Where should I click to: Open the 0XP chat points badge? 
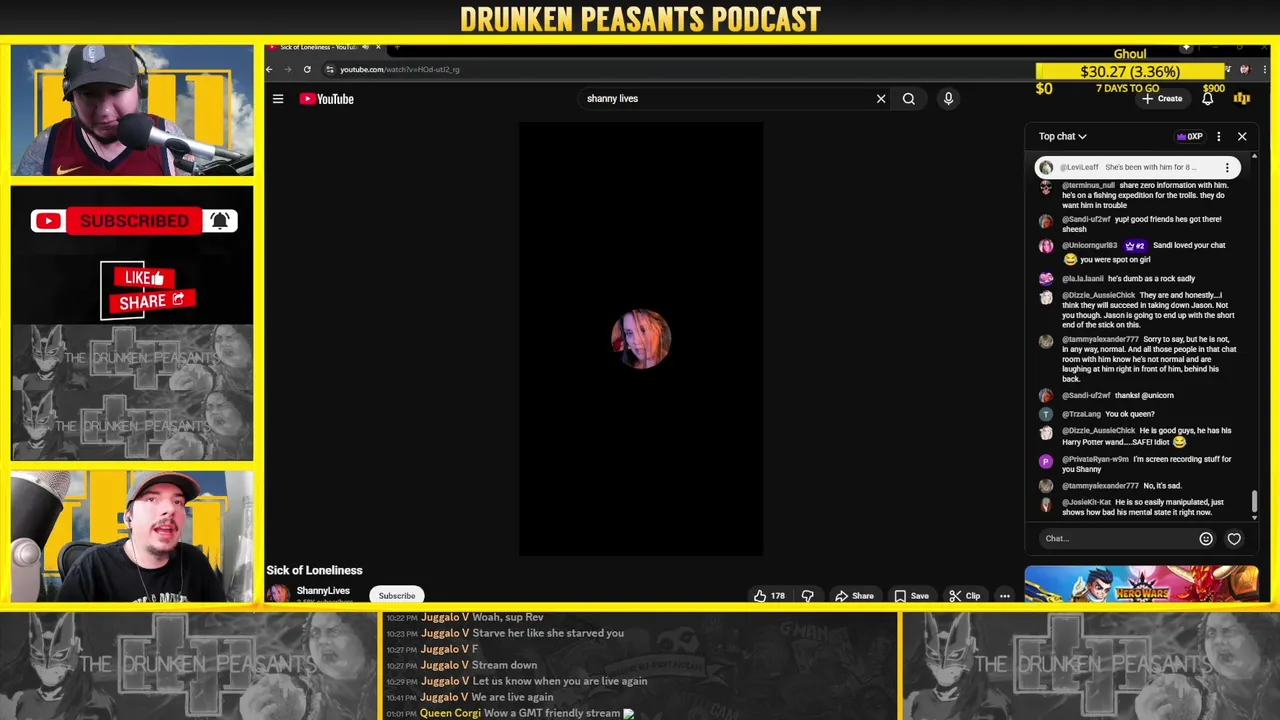coord(1190,136)
